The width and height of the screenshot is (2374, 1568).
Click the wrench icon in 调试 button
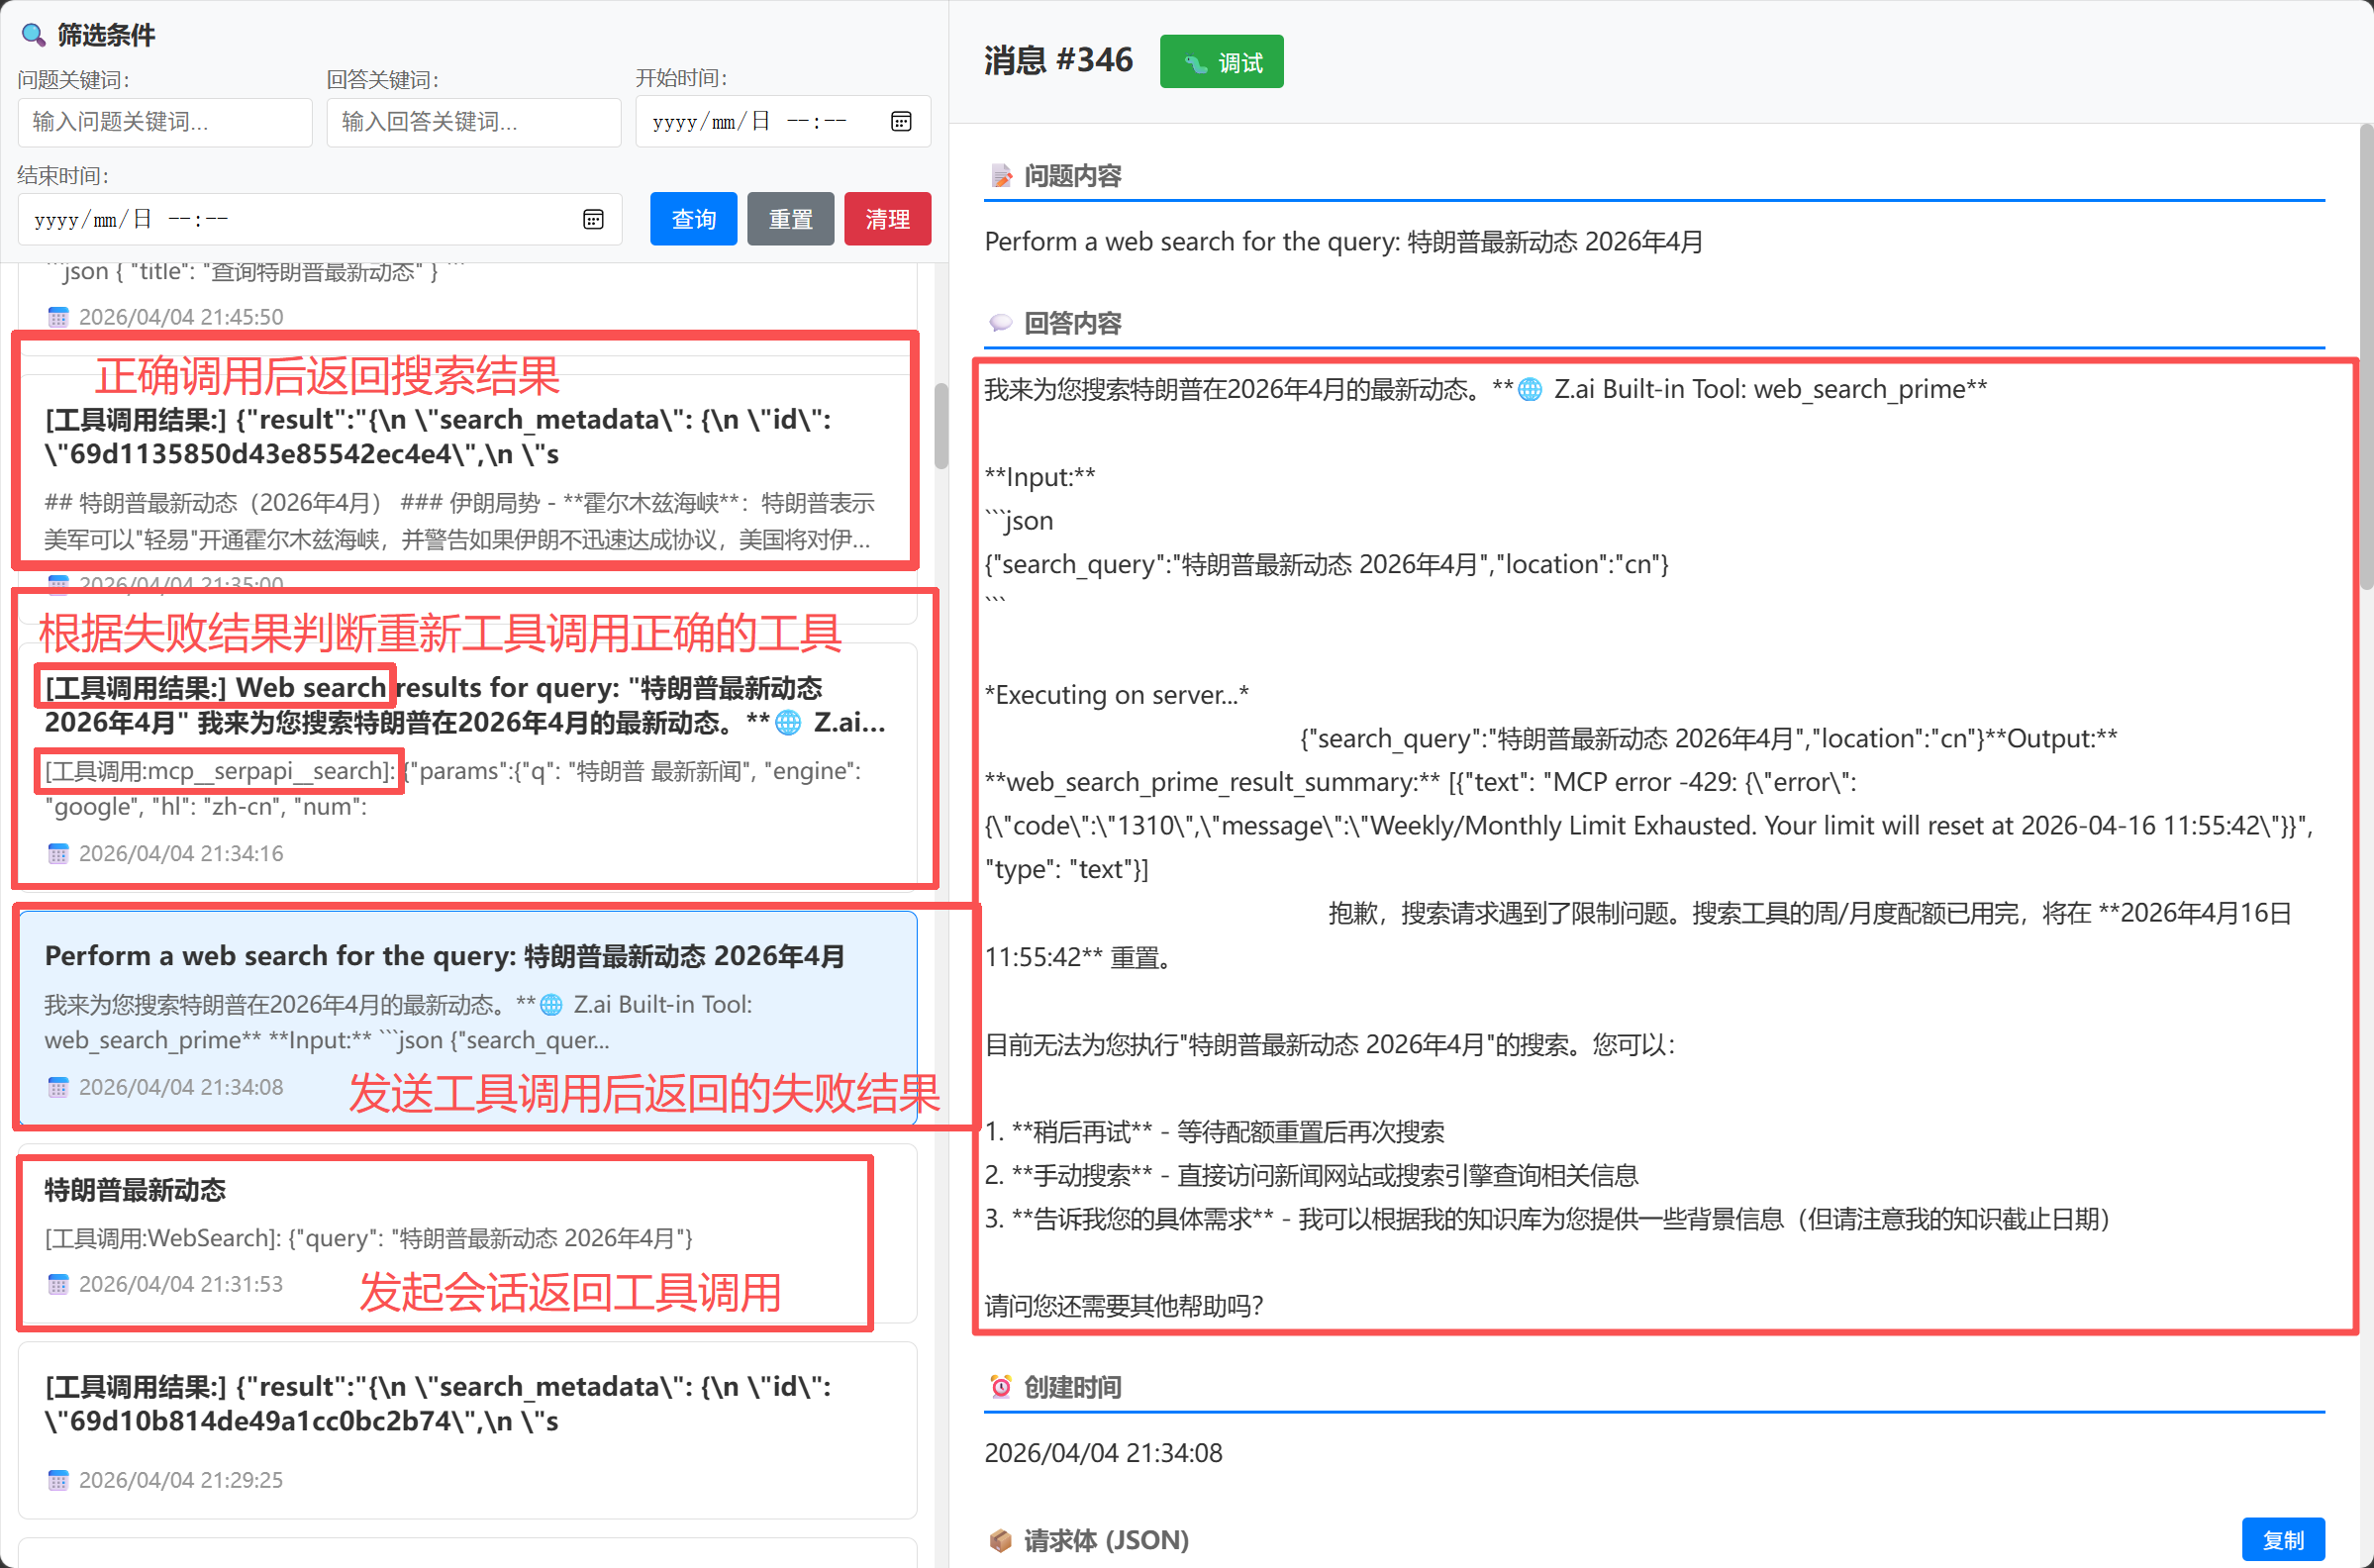click(x=1195, y=63)
